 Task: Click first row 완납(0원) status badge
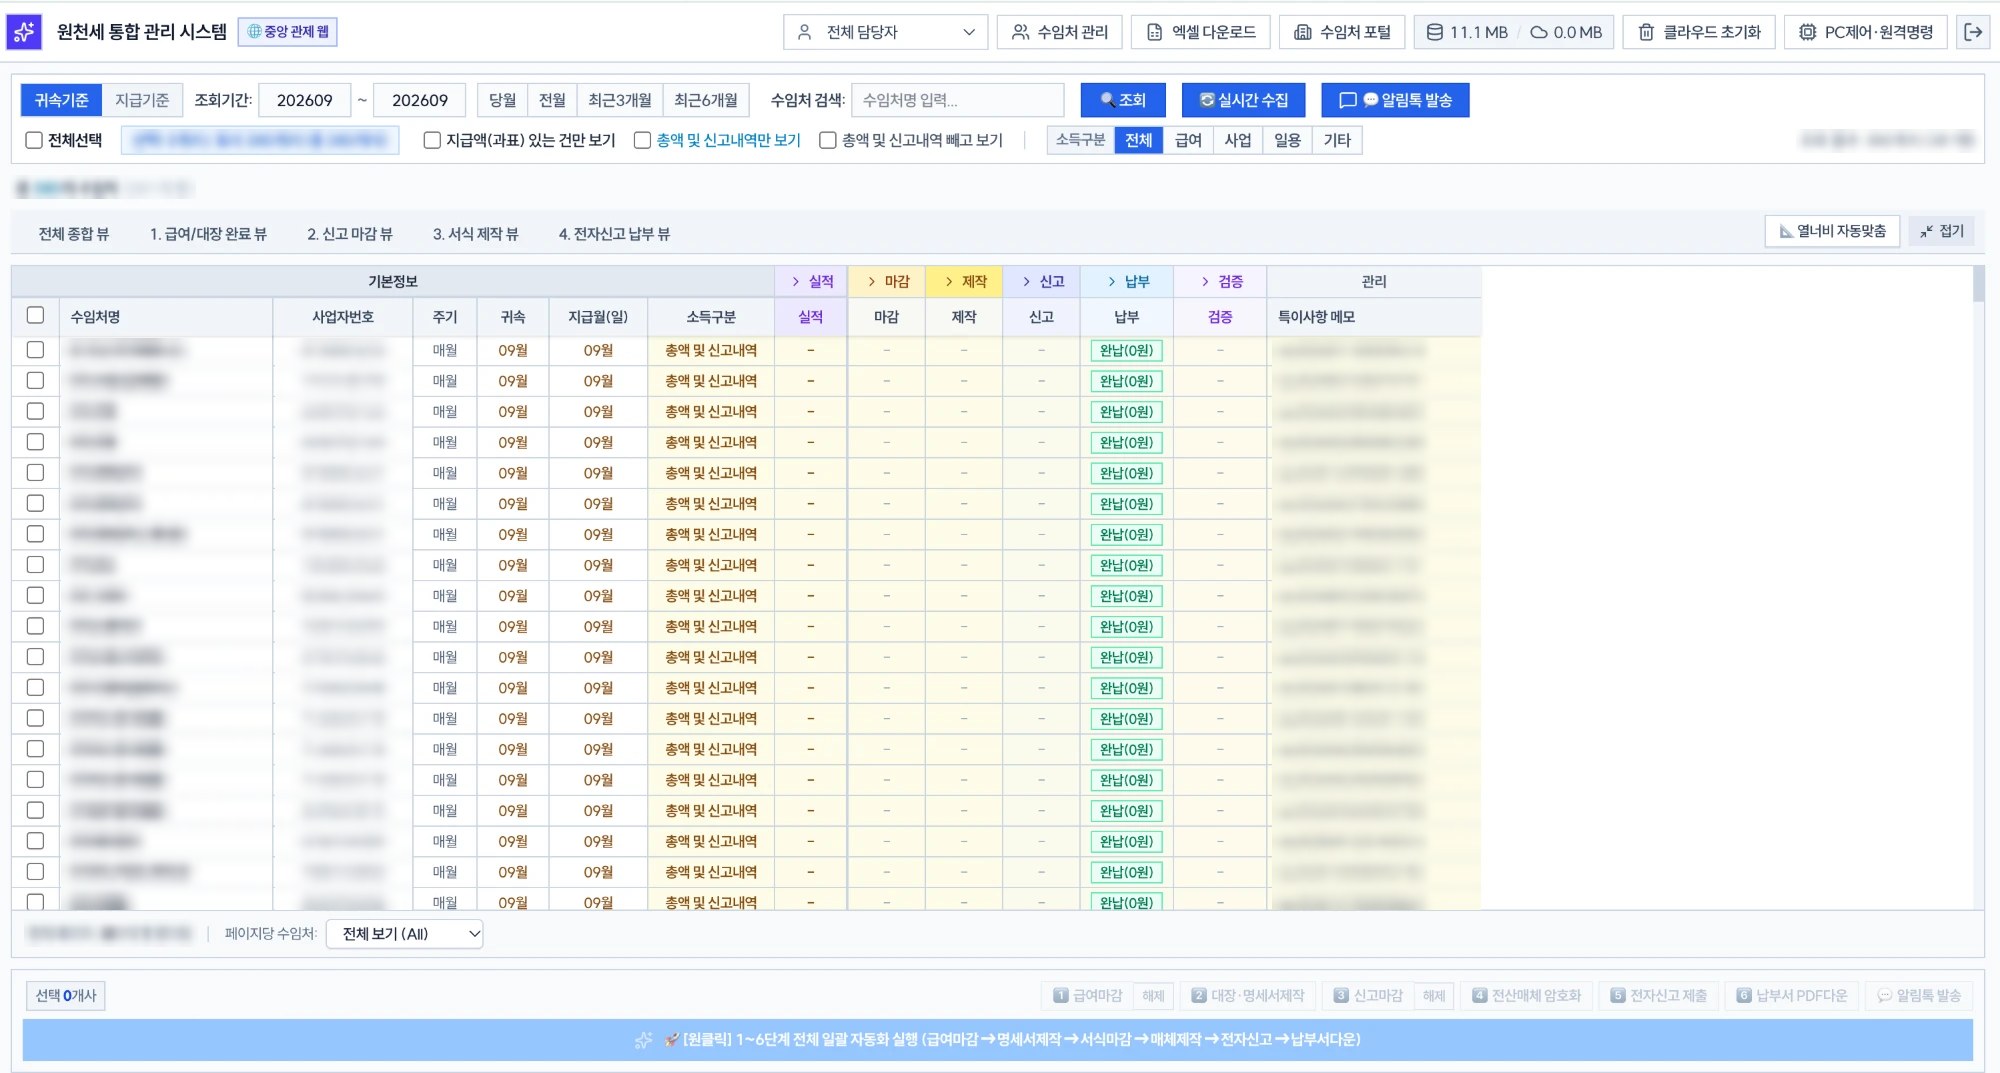tap(1127, 351)
